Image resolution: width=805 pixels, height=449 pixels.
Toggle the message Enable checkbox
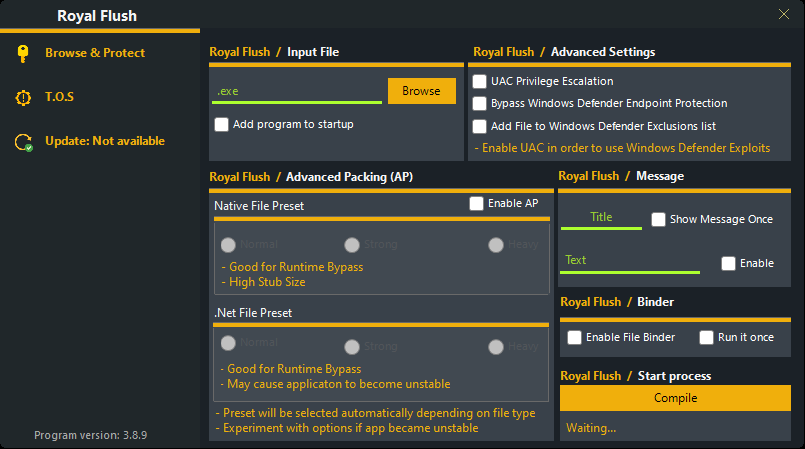pos(728,263)
